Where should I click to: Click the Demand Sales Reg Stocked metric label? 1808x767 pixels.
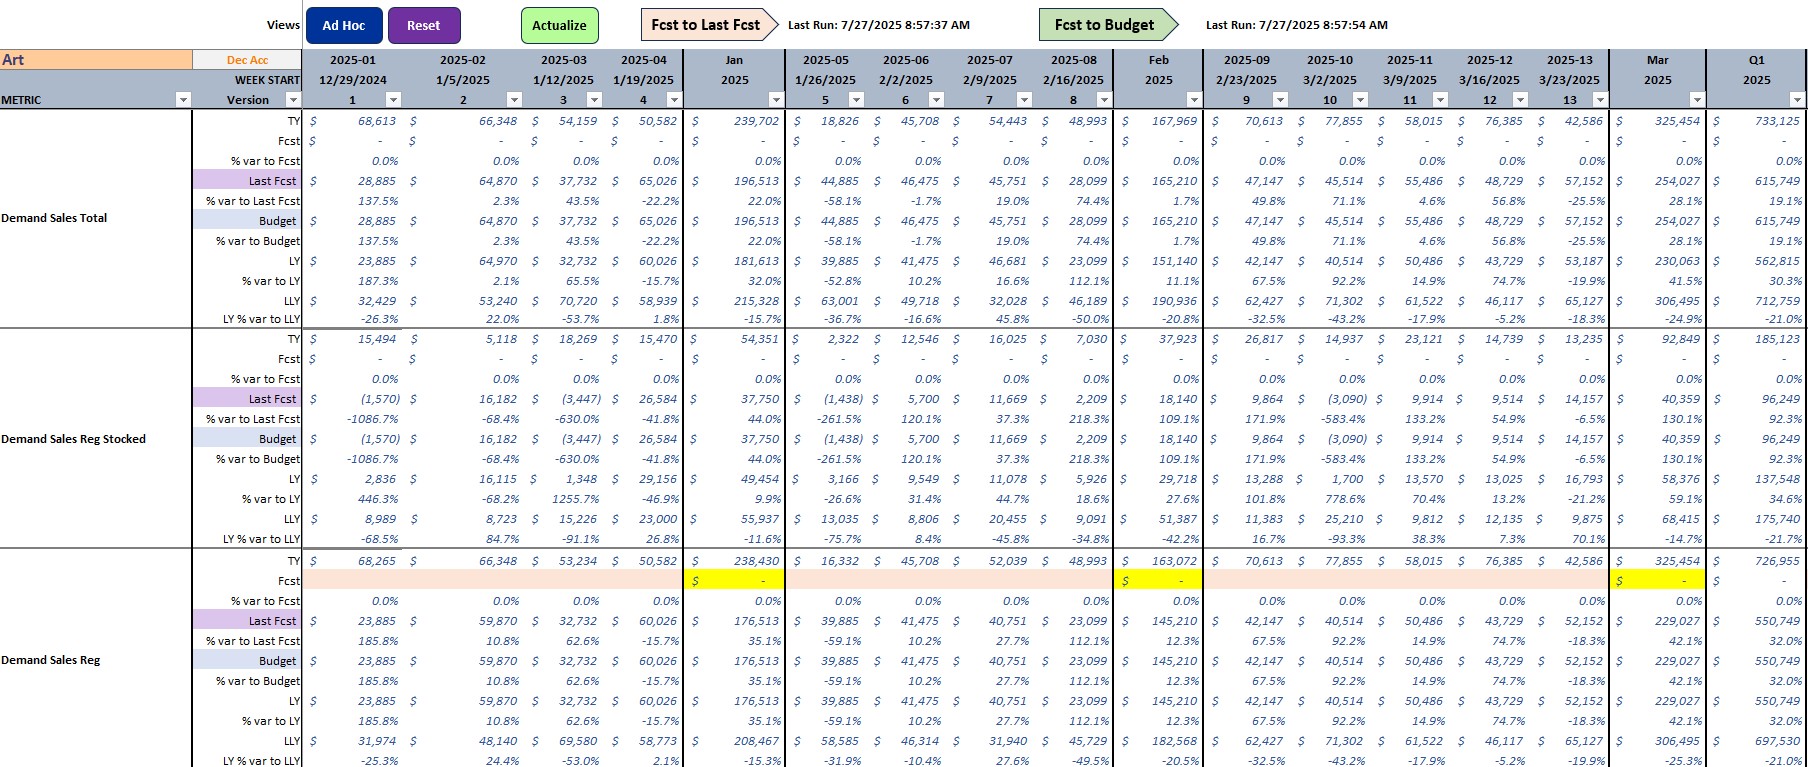click(73, 439)
